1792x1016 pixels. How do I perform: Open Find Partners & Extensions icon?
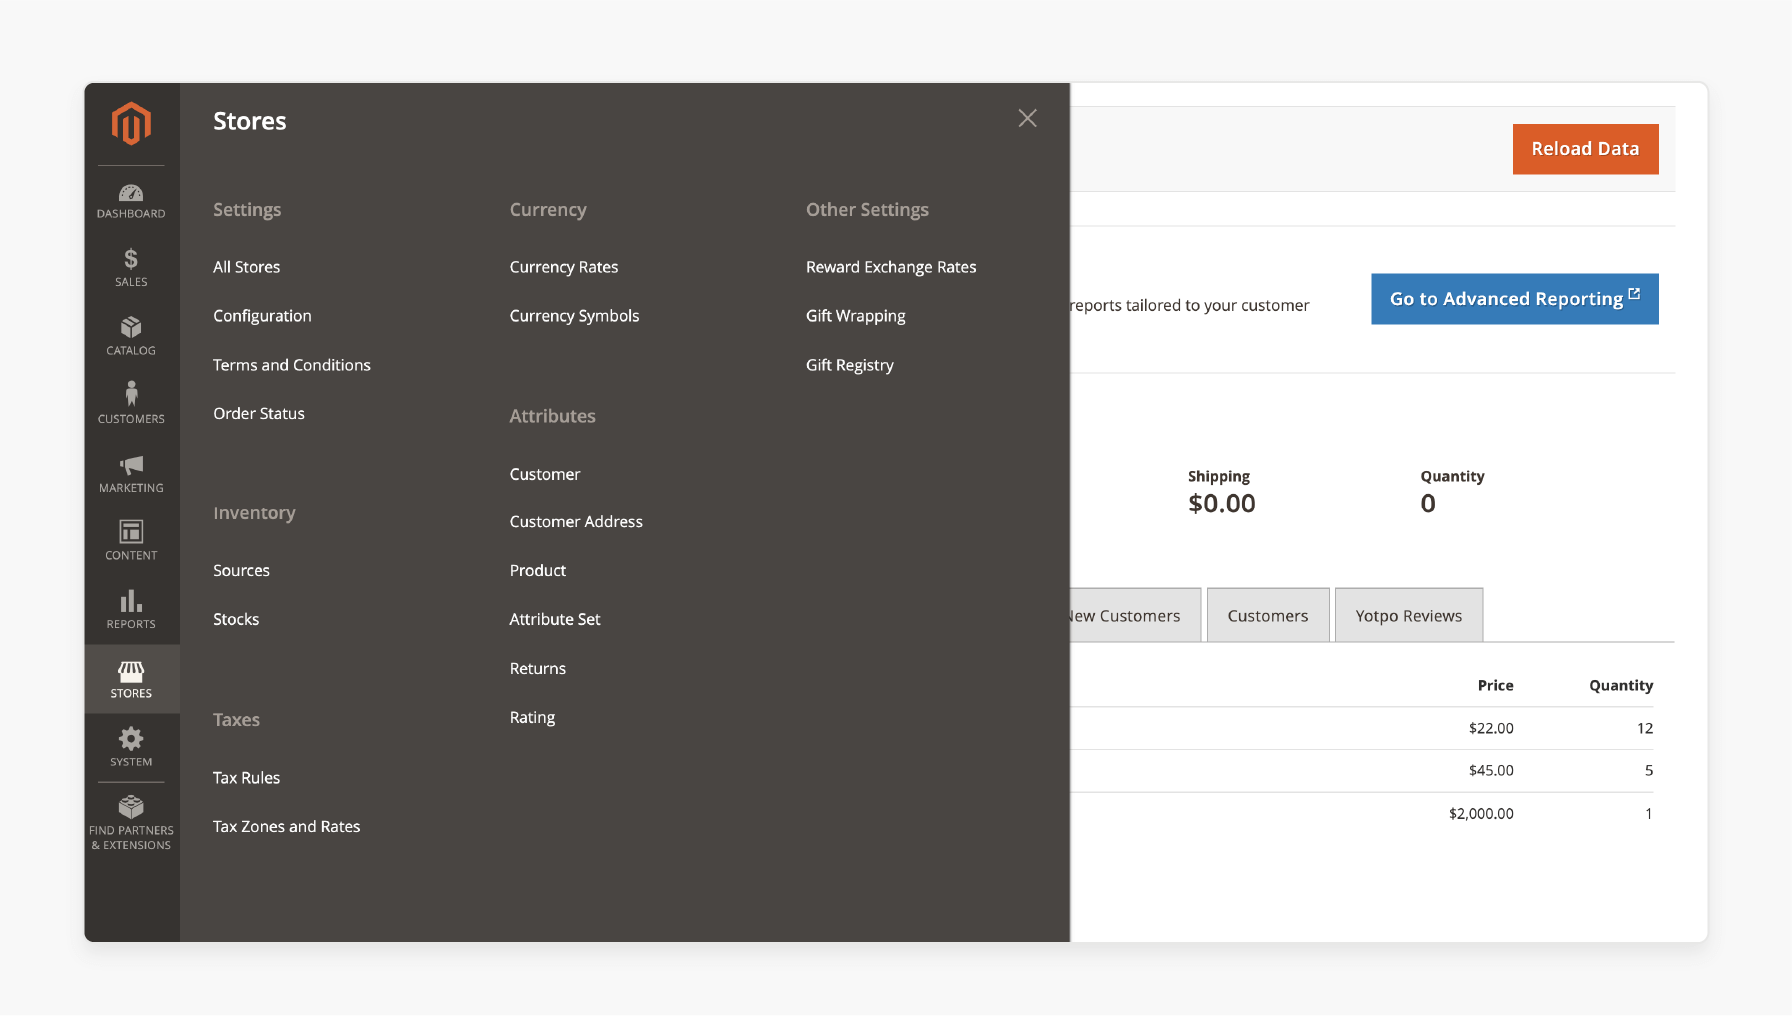coord(131,823)
